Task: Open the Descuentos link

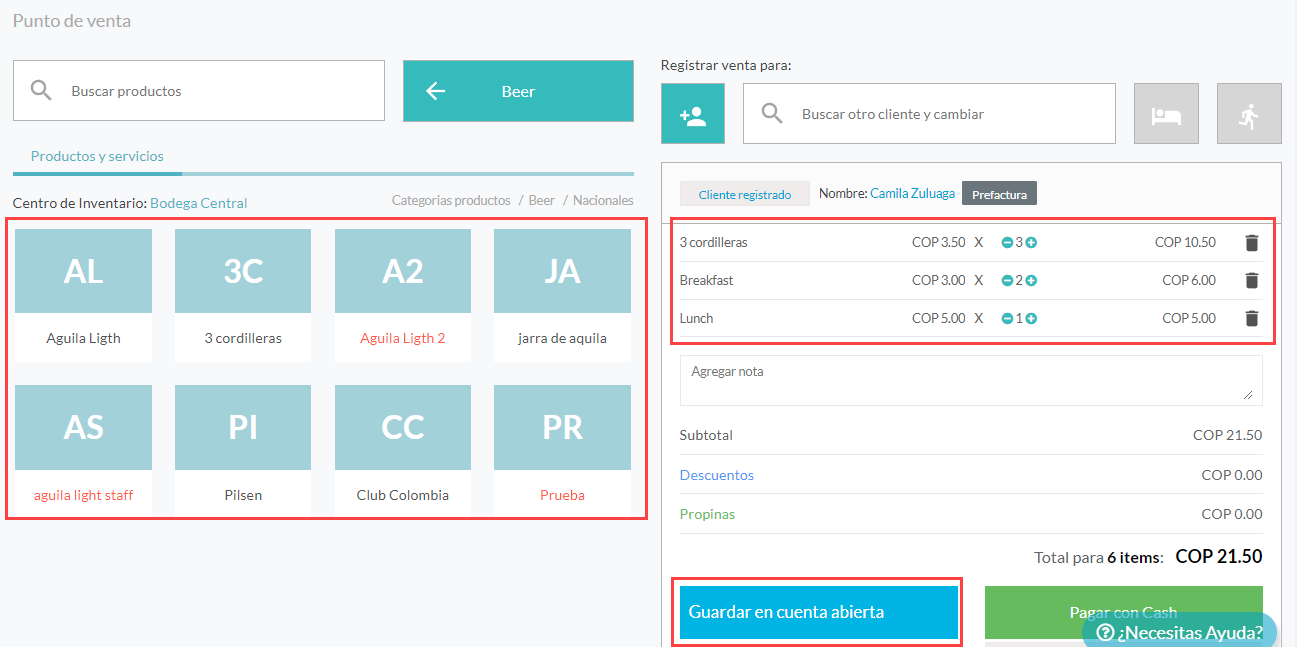Action: tap(716, 475)
